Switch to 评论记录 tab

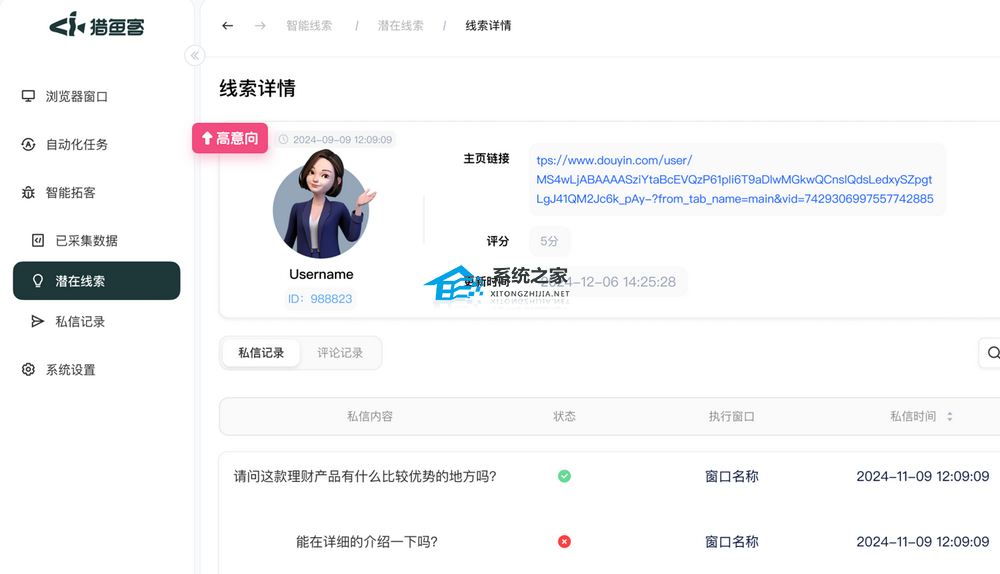(x=340, y=353)
